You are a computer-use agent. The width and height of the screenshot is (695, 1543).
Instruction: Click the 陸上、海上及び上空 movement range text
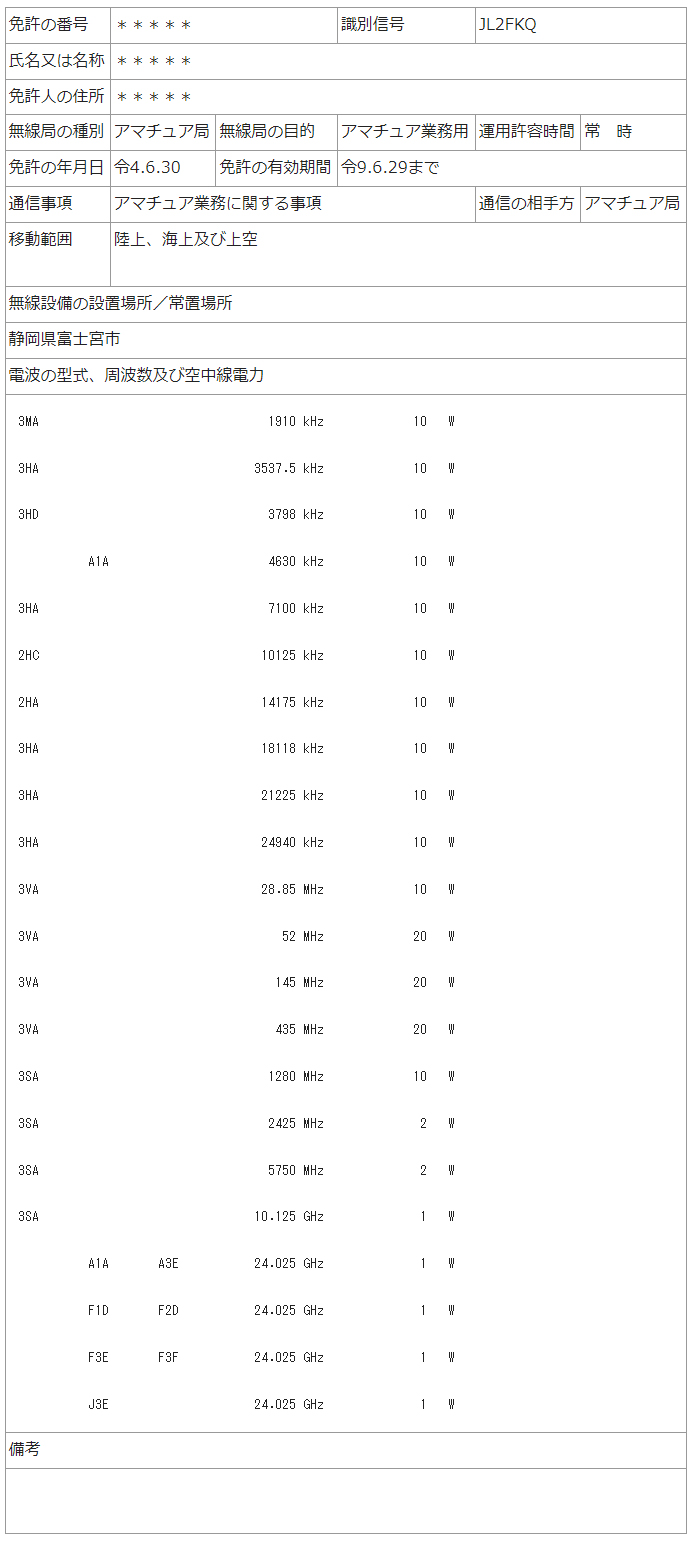click(186, 239)
